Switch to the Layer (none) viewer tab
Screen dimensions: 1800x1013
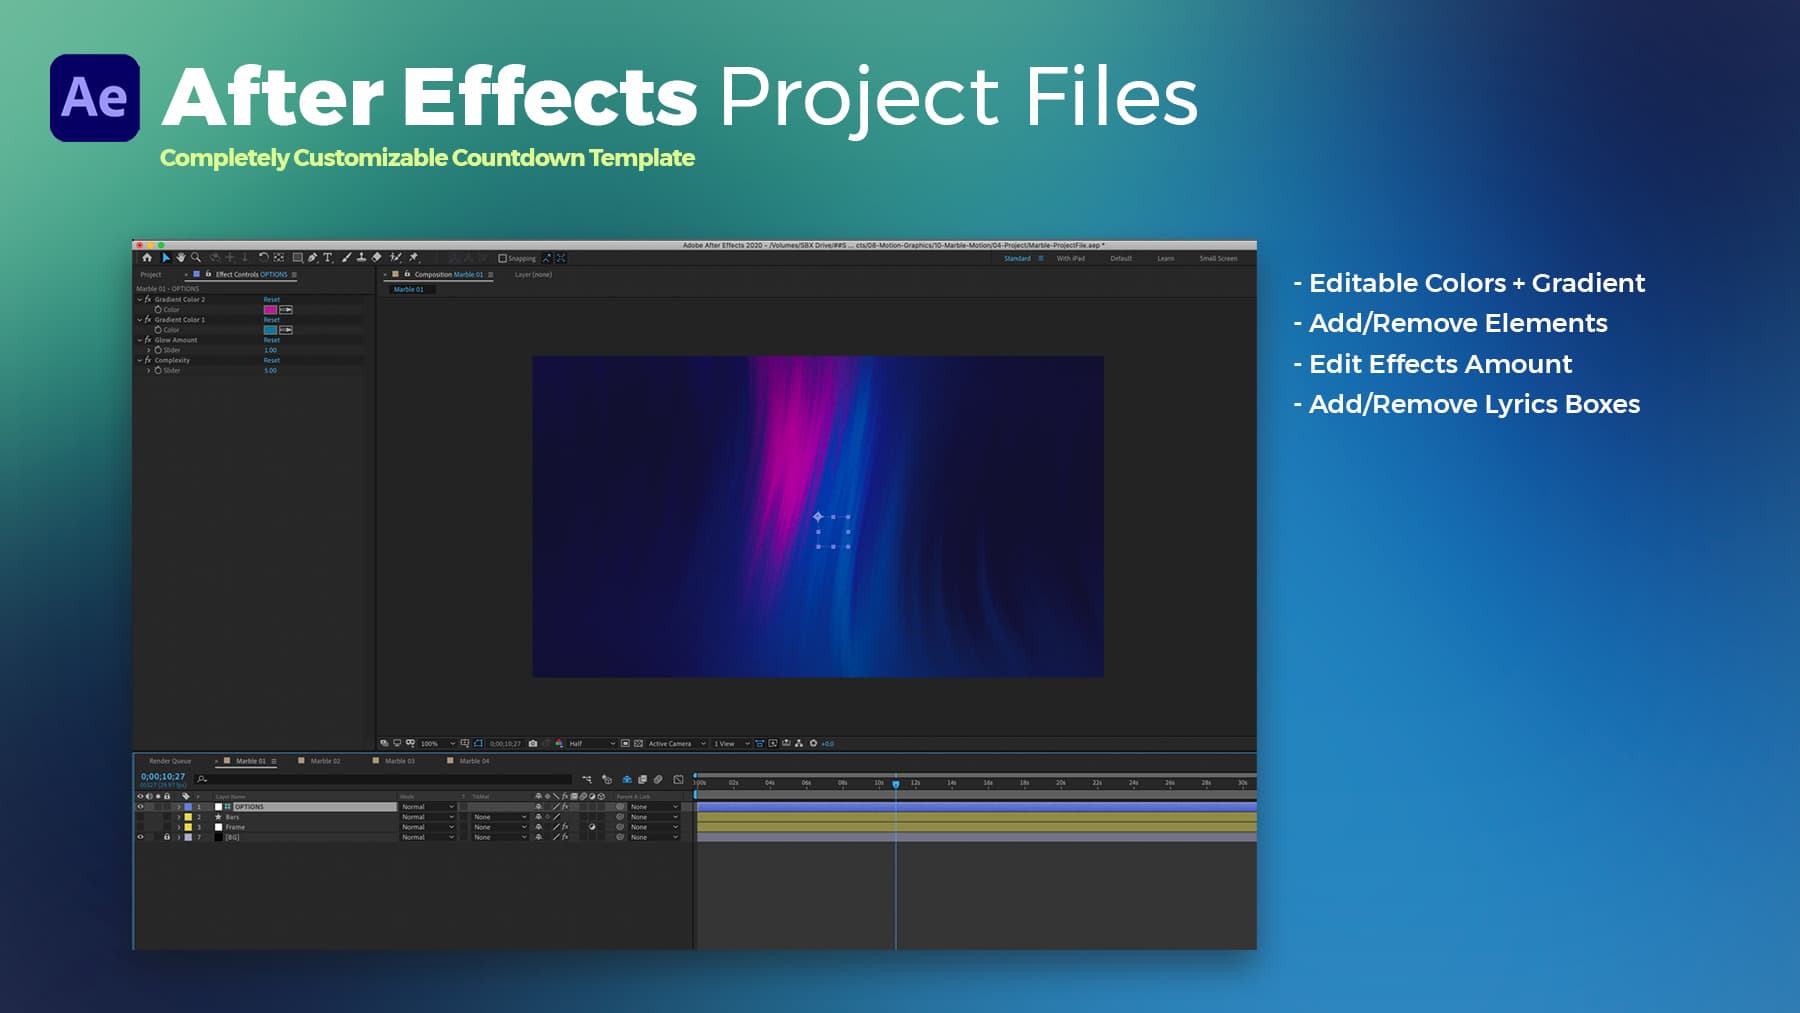click(533, 275)
